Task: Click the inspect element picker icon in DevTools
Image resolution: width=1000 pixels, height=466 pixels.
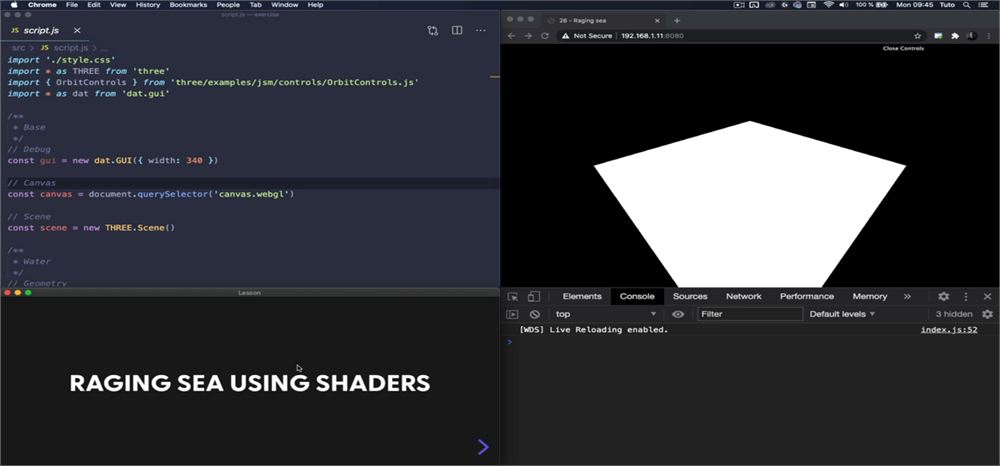Action: [513, 296]
